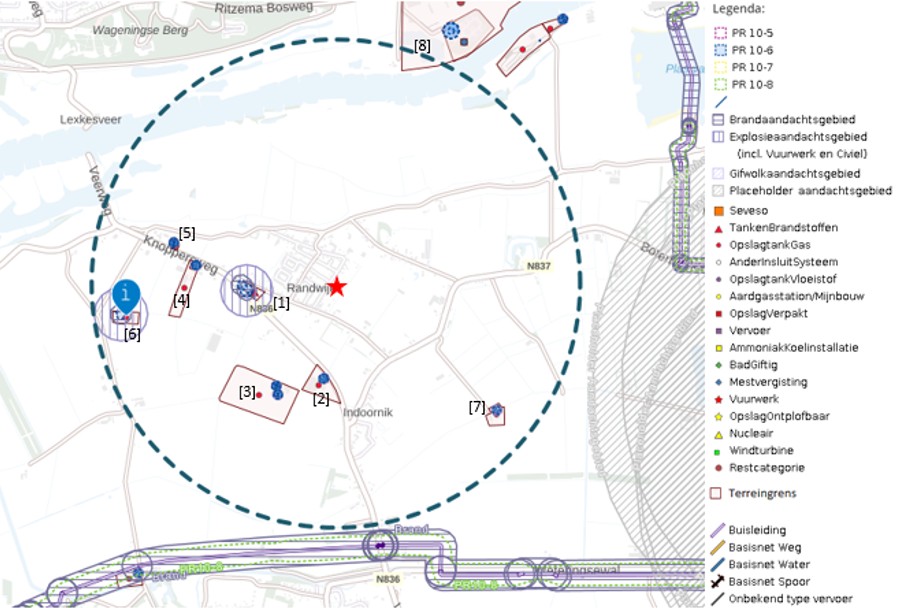
Task: Select the Brandaandachtsgebied legend label
Action: 792,120
